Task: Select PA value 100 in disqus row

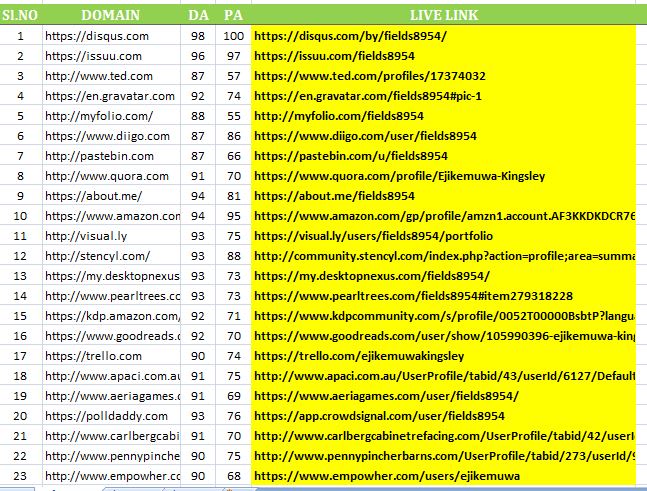Action: click(234, 36)
